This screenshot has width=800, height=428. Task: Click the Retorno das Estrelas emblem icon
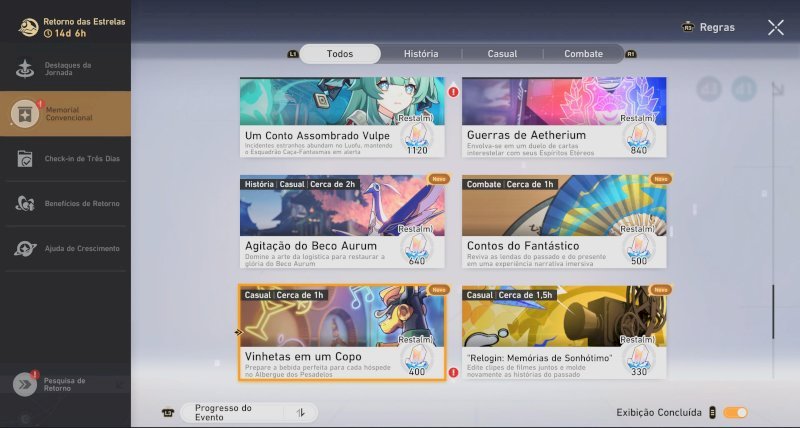(x=29, y=28)
